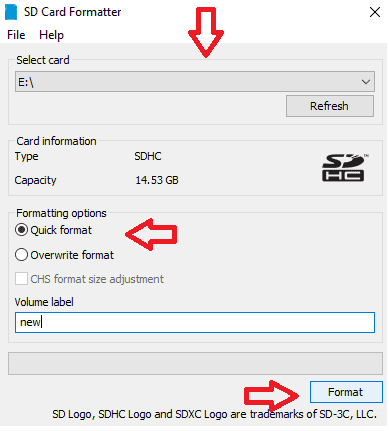Viewport: 389px width, 431px height.
Task: Click the 14.53 GB capacity value
Action: click(x=157, y=180)
